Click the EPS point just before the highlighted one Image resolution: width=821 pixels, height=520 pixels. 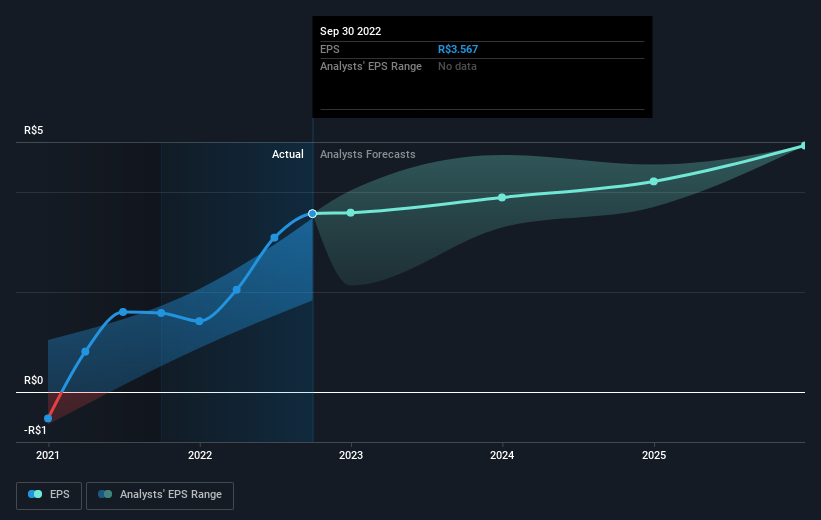point(274,238)
